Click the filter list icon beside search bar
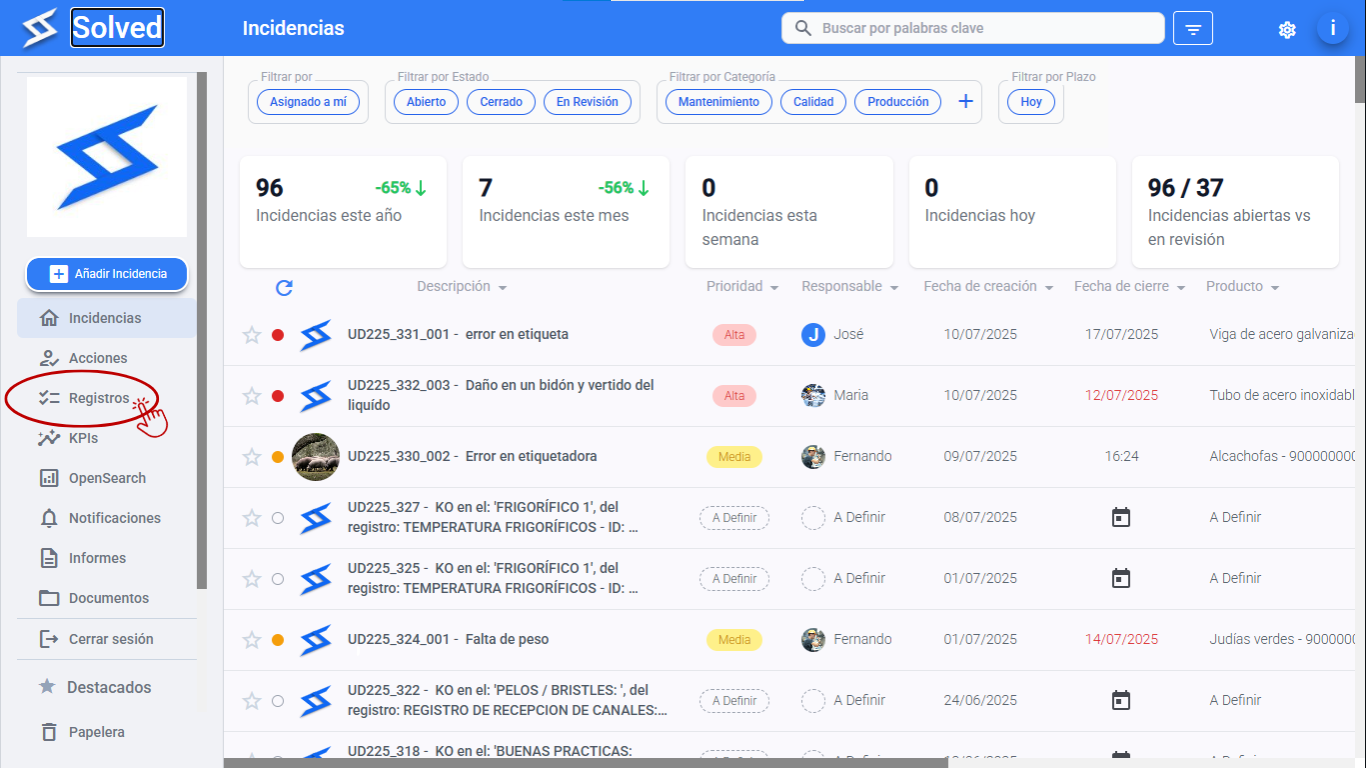The image size is (1366, 768). 1193,29
